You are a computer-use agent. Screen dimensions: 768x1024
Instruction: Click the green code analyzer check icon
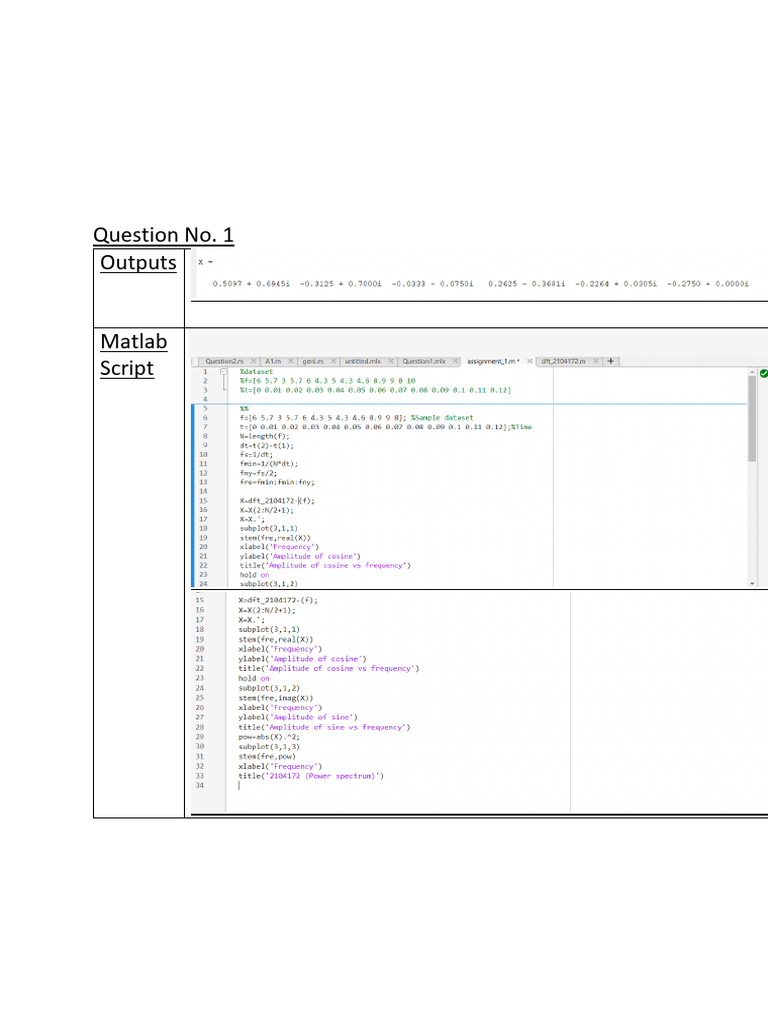763,374
